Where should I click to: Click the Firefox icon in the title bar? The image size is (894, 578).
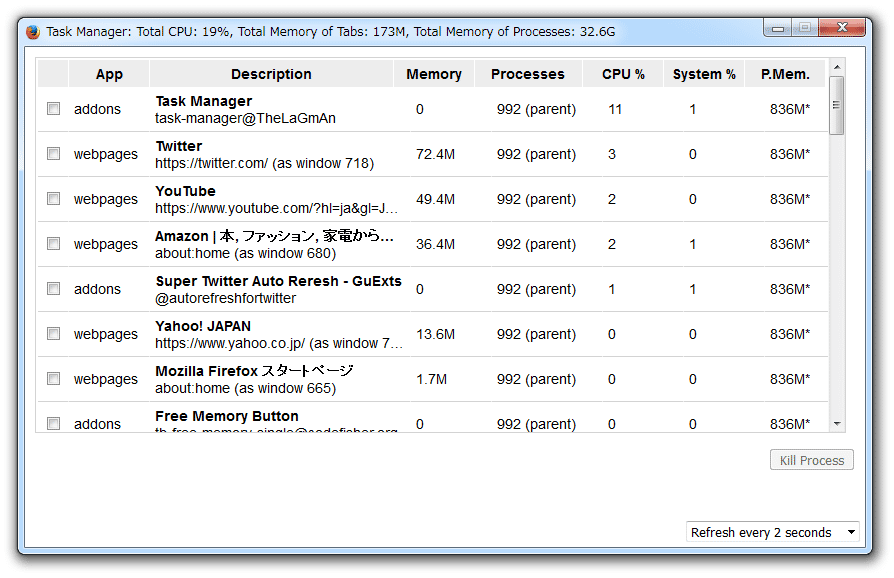(33, 32)
